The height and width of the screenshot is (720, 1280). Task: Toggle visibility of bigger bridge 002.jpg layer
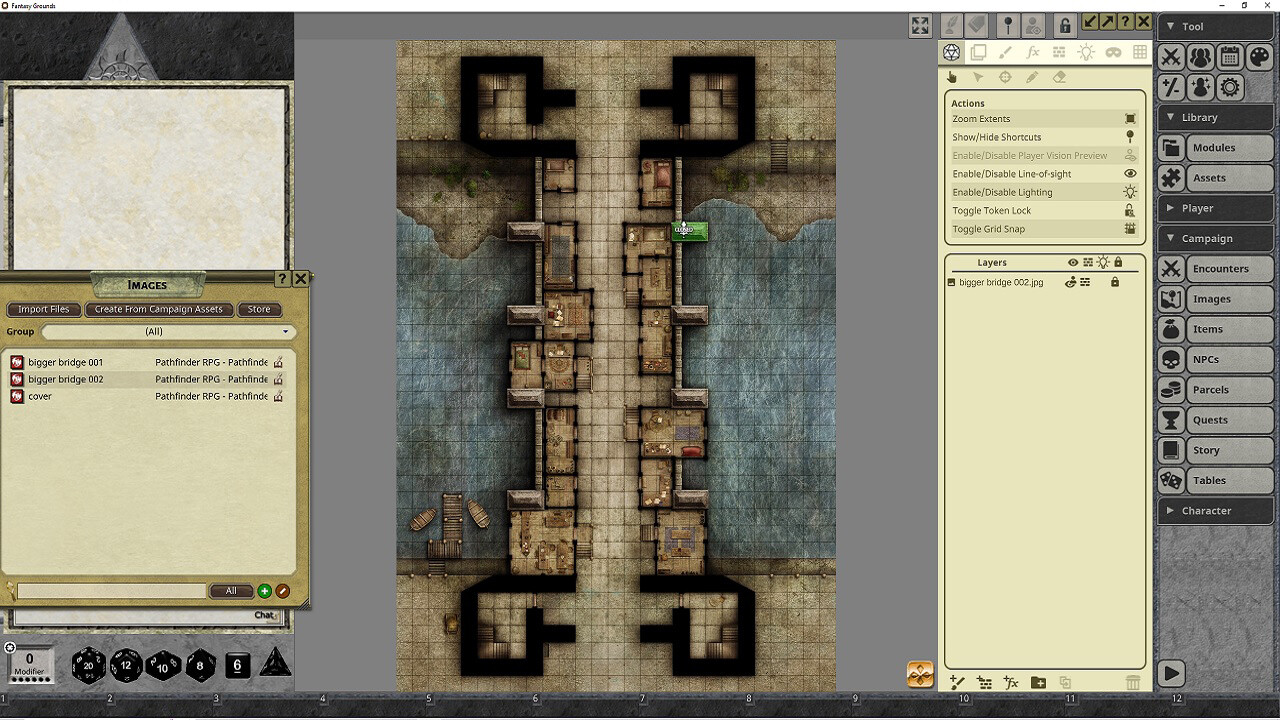[x=1070, y=283]
